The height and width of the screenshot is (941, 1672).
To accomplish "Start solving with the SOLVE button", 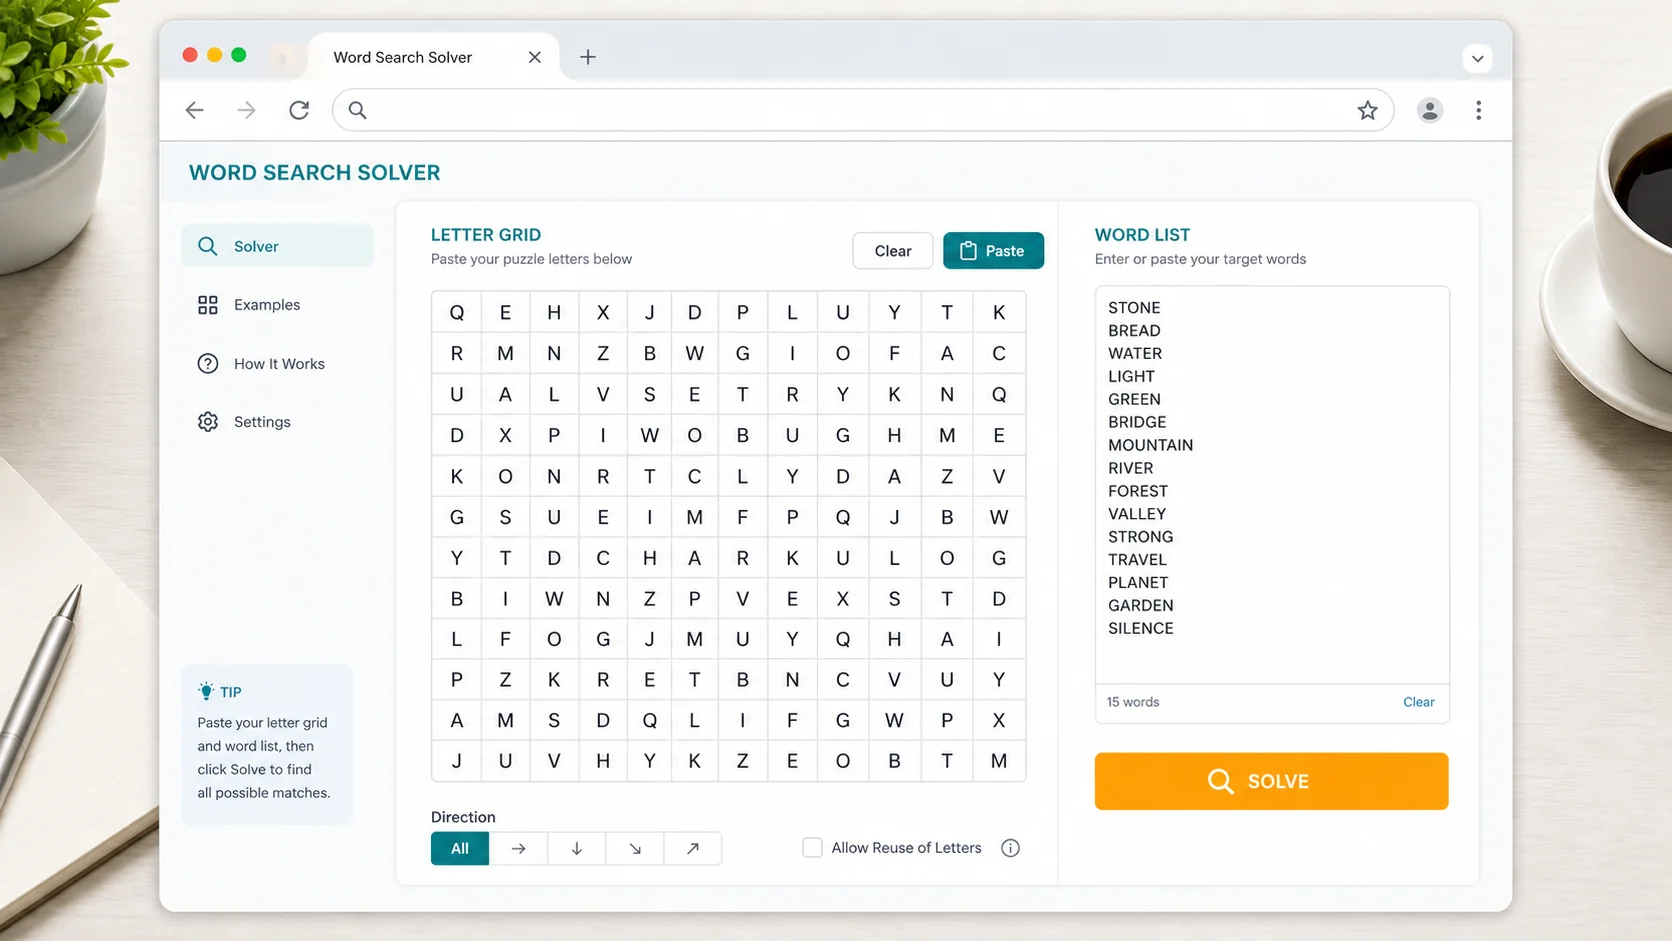I will click(1271, 781).
